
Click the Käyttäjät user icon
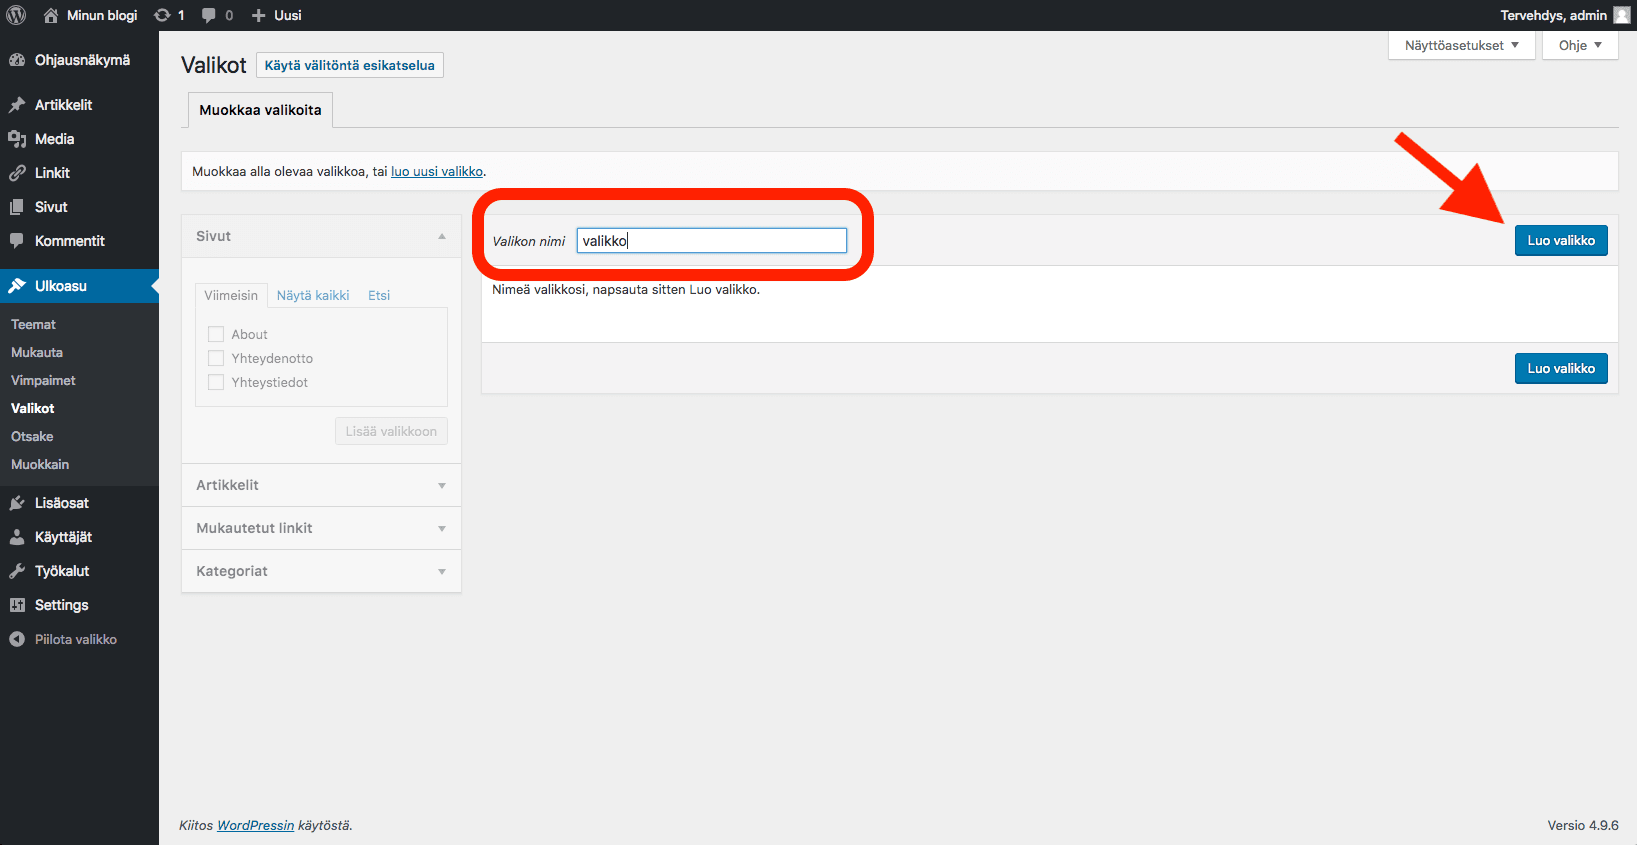(17, 537)
